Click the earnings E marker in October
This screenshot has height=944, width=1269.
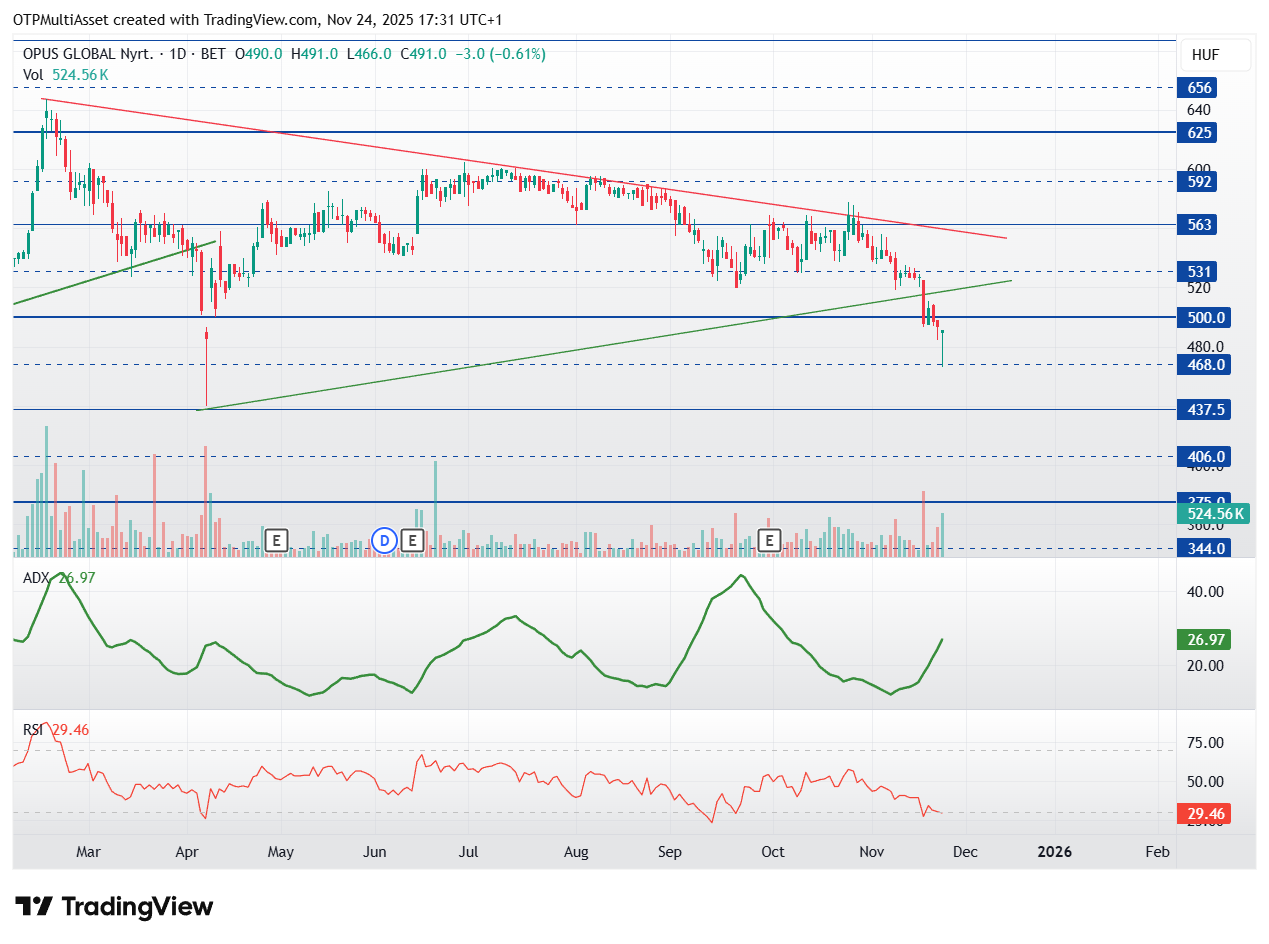769,541
